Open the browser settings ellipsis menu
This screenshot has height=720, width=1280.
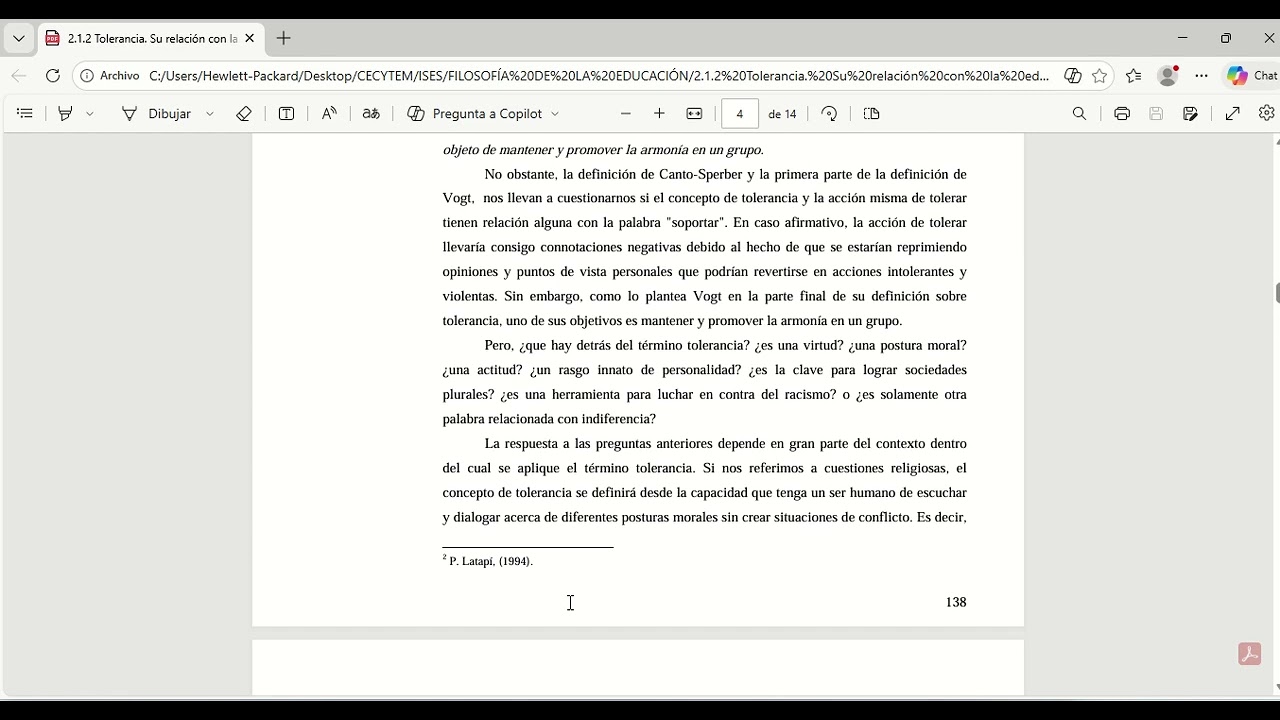pos(1201,76)
